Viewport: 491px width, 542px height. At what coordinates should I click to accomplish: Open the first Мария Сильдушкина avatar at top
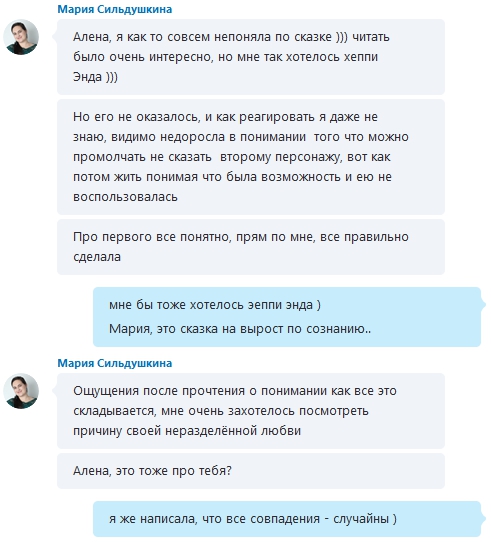point(21,37)
